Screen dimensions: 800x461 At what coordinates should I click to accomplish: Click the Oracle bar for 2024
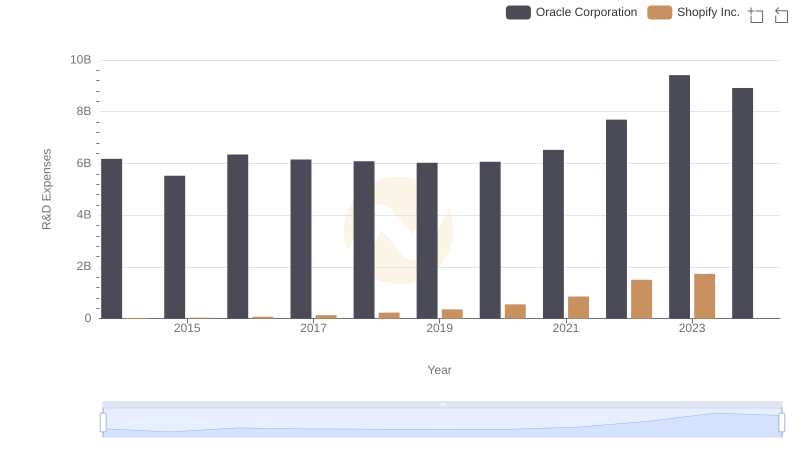pyautogui.click(x=742, y=203)
